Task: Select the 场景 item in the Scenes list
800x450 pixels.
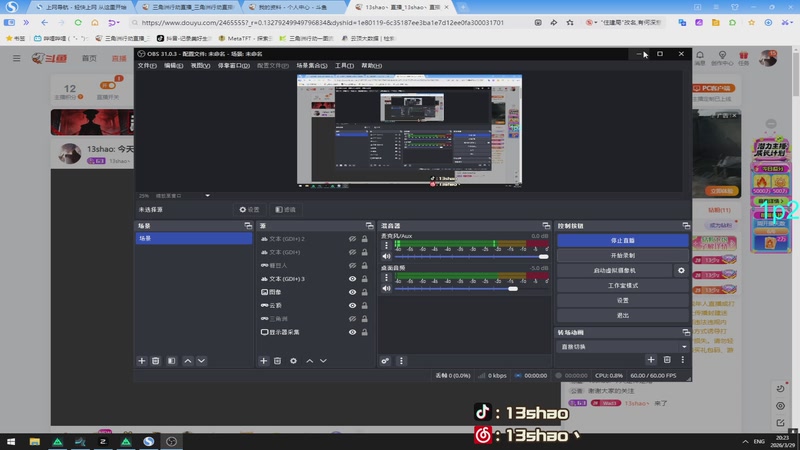Action: coord(194,238)
